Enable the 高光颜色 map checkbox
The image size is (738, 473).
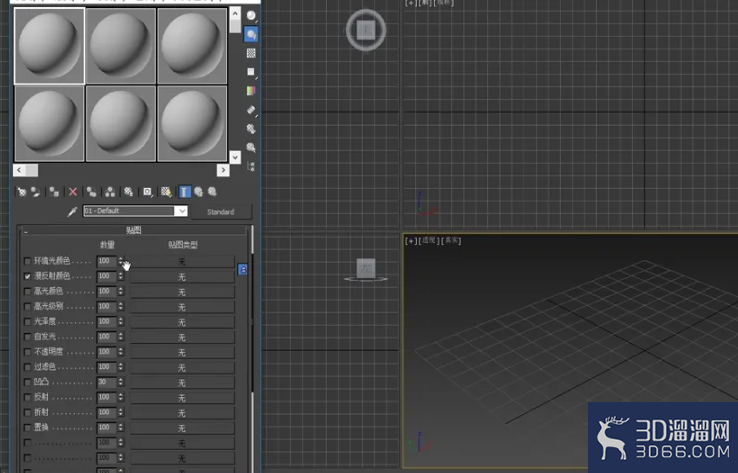pyautogui.click(x=27, y=291)
